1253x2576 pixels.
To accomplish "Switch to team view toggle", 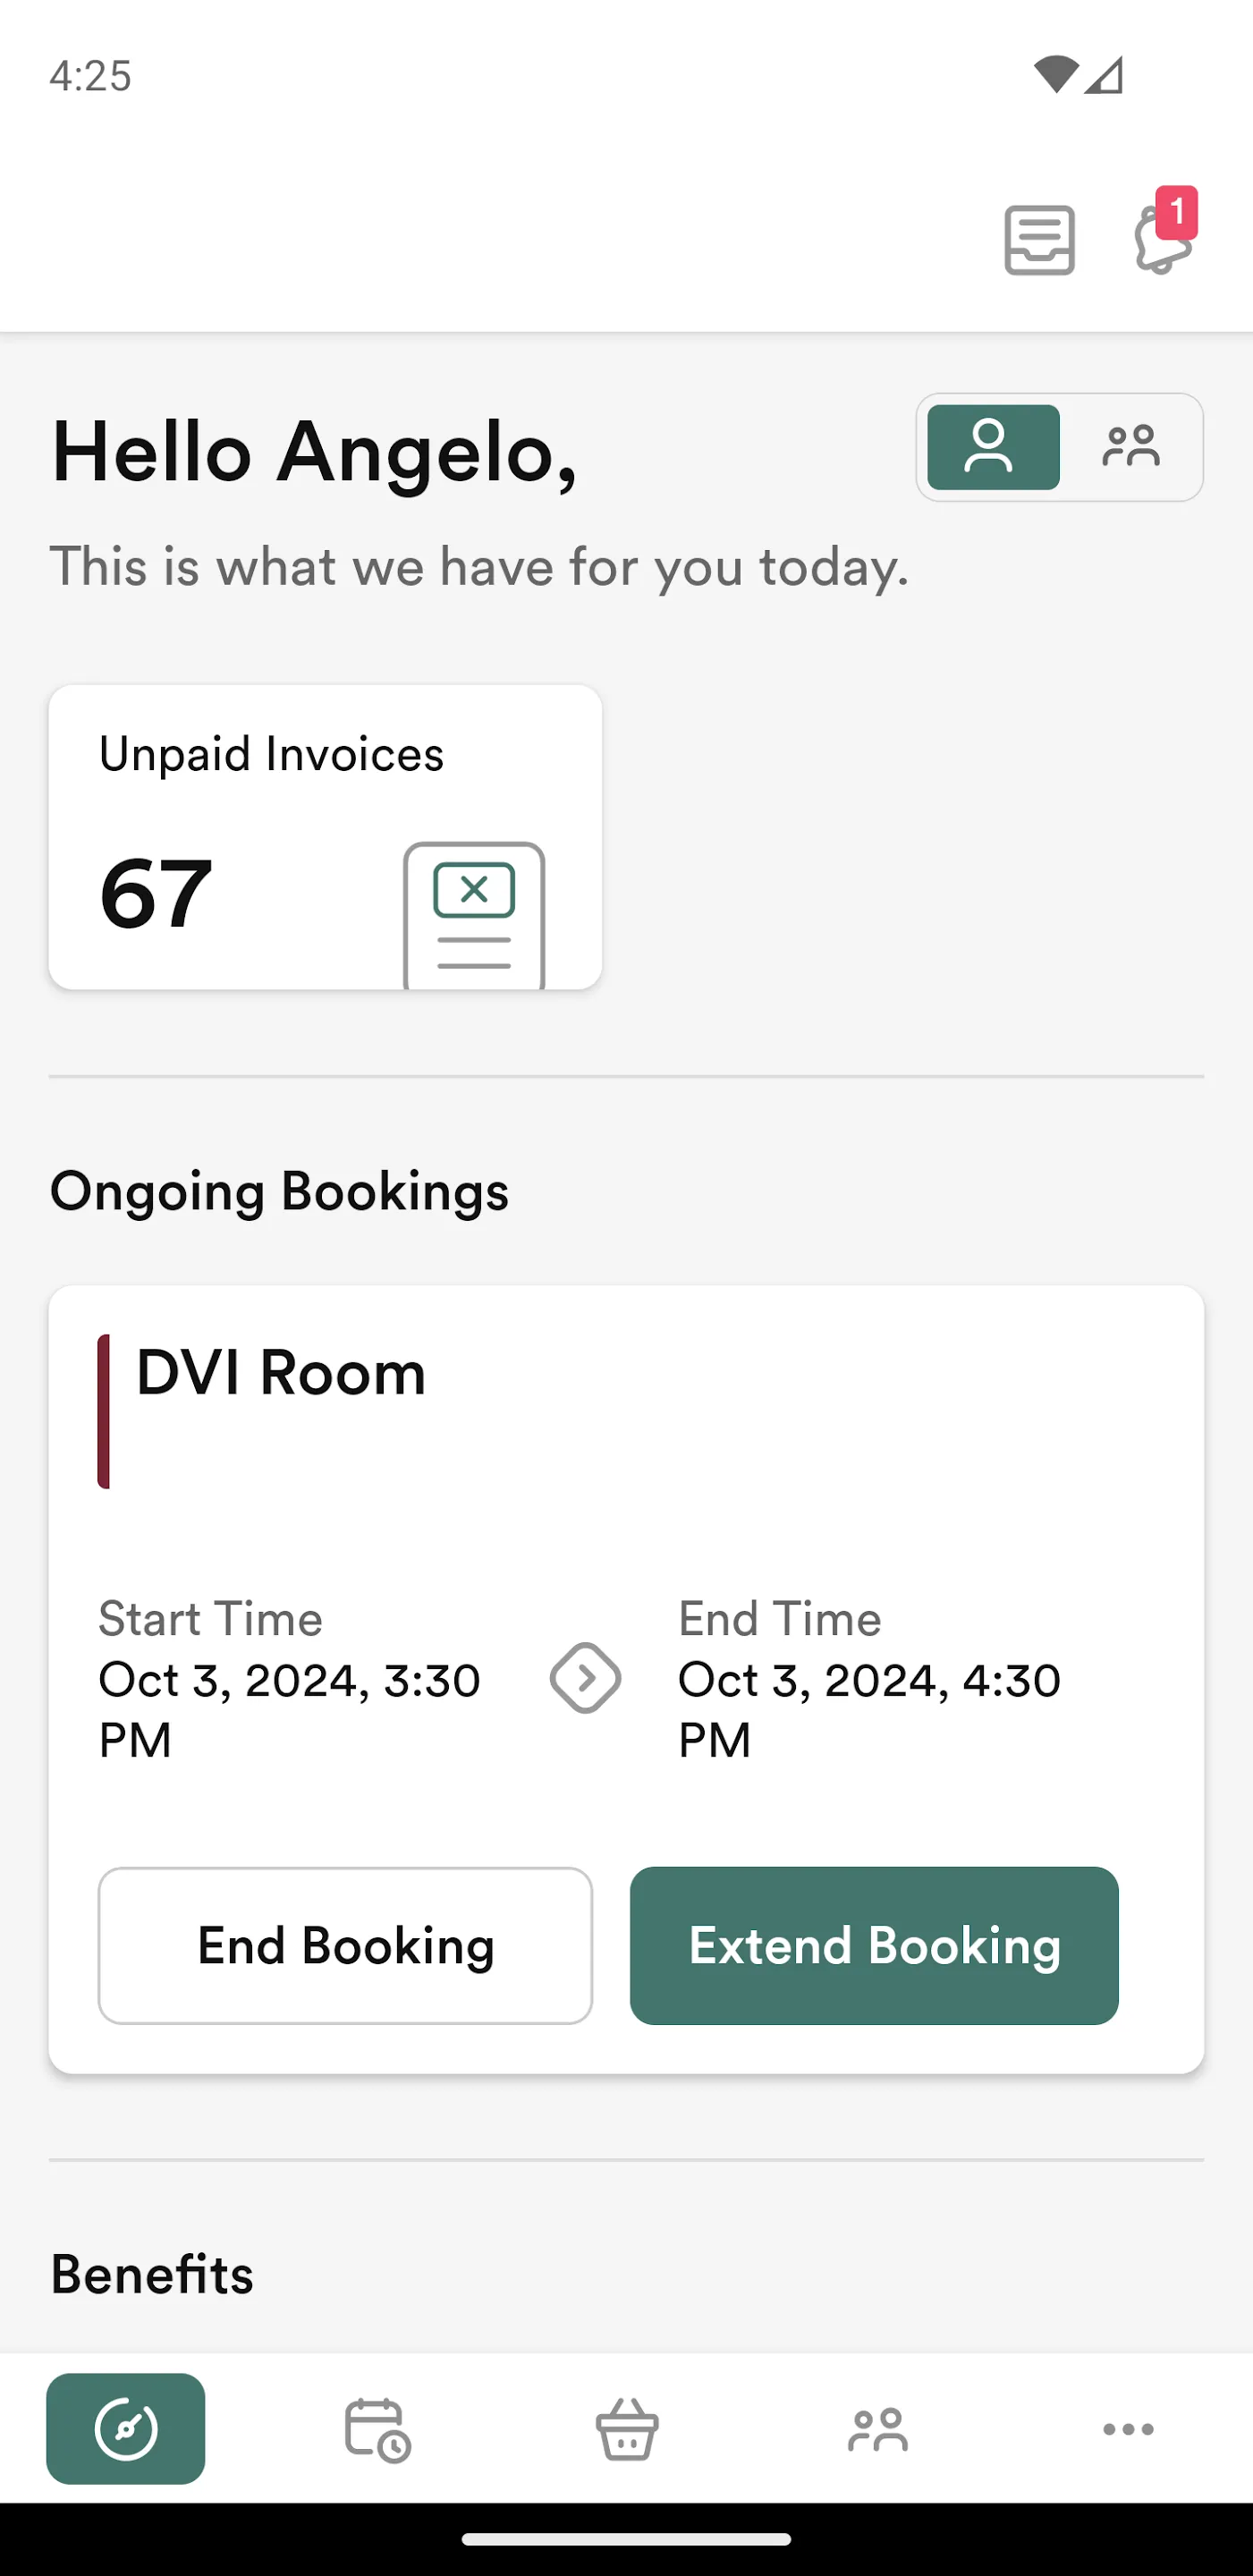I will tap(1131, 447).
